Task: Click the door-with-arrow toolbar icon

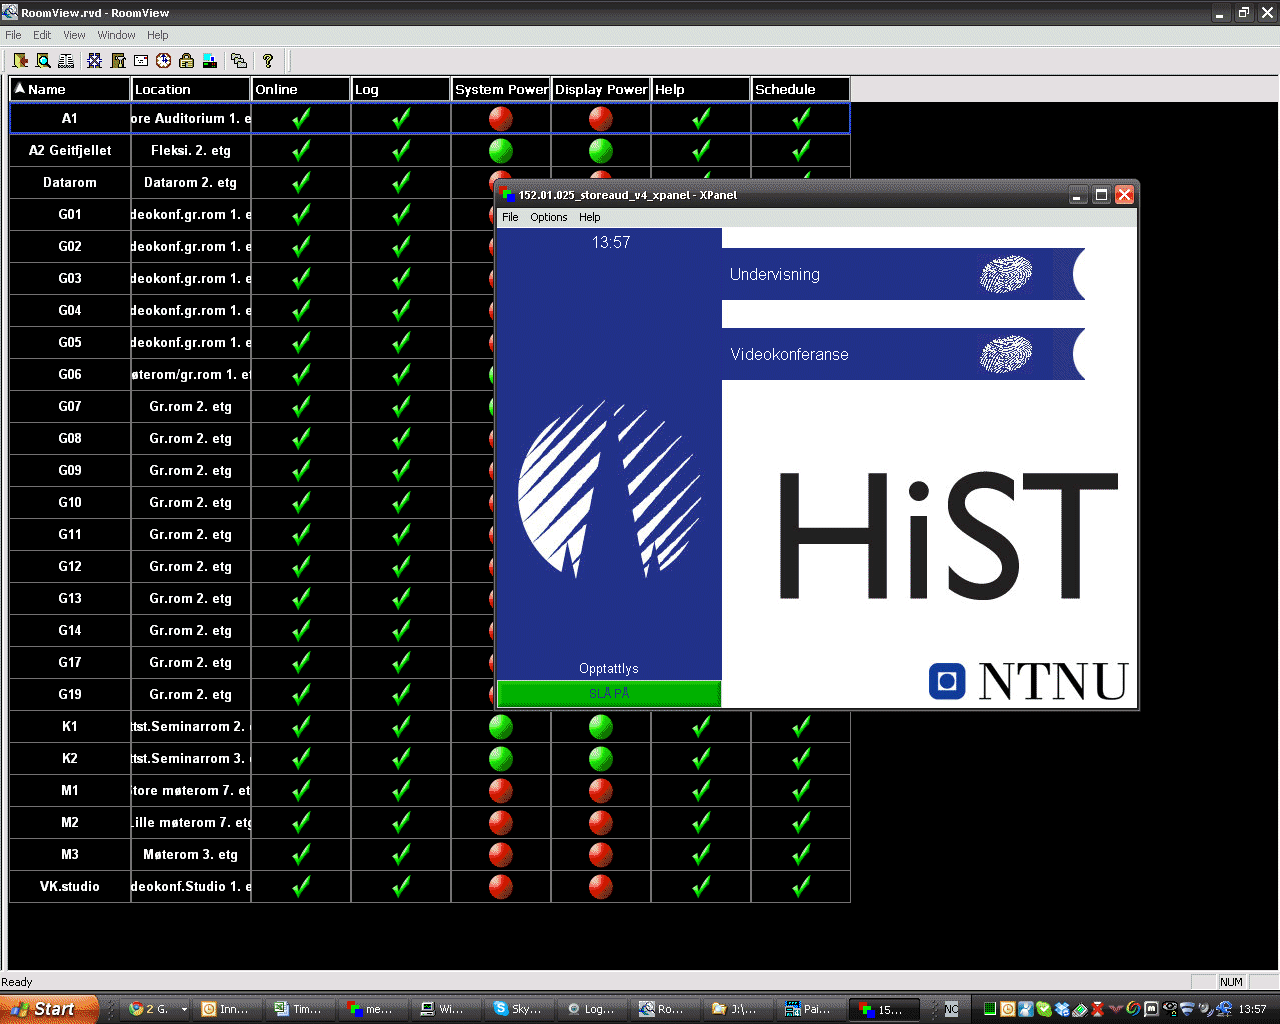Action: [x=20, y=61]
